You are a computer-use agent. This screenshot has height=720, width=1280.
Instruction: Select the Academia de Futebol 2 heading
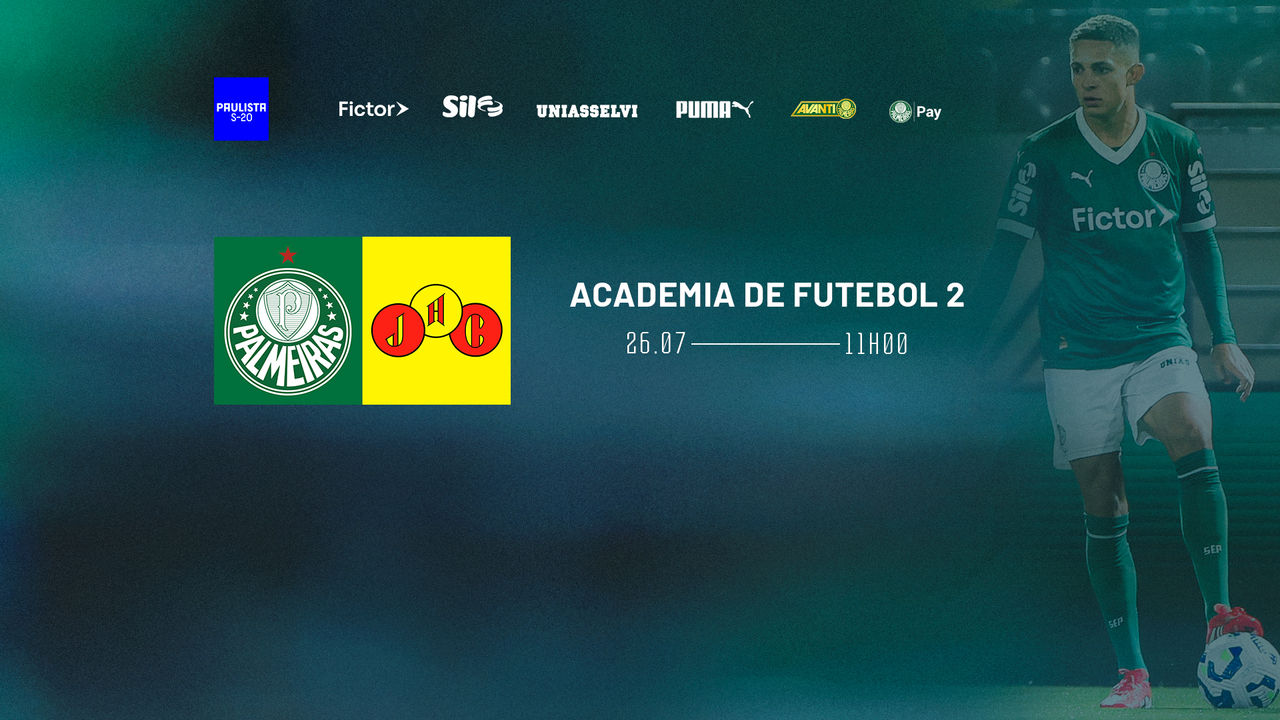pyautogui.click(x=767, y=295)
